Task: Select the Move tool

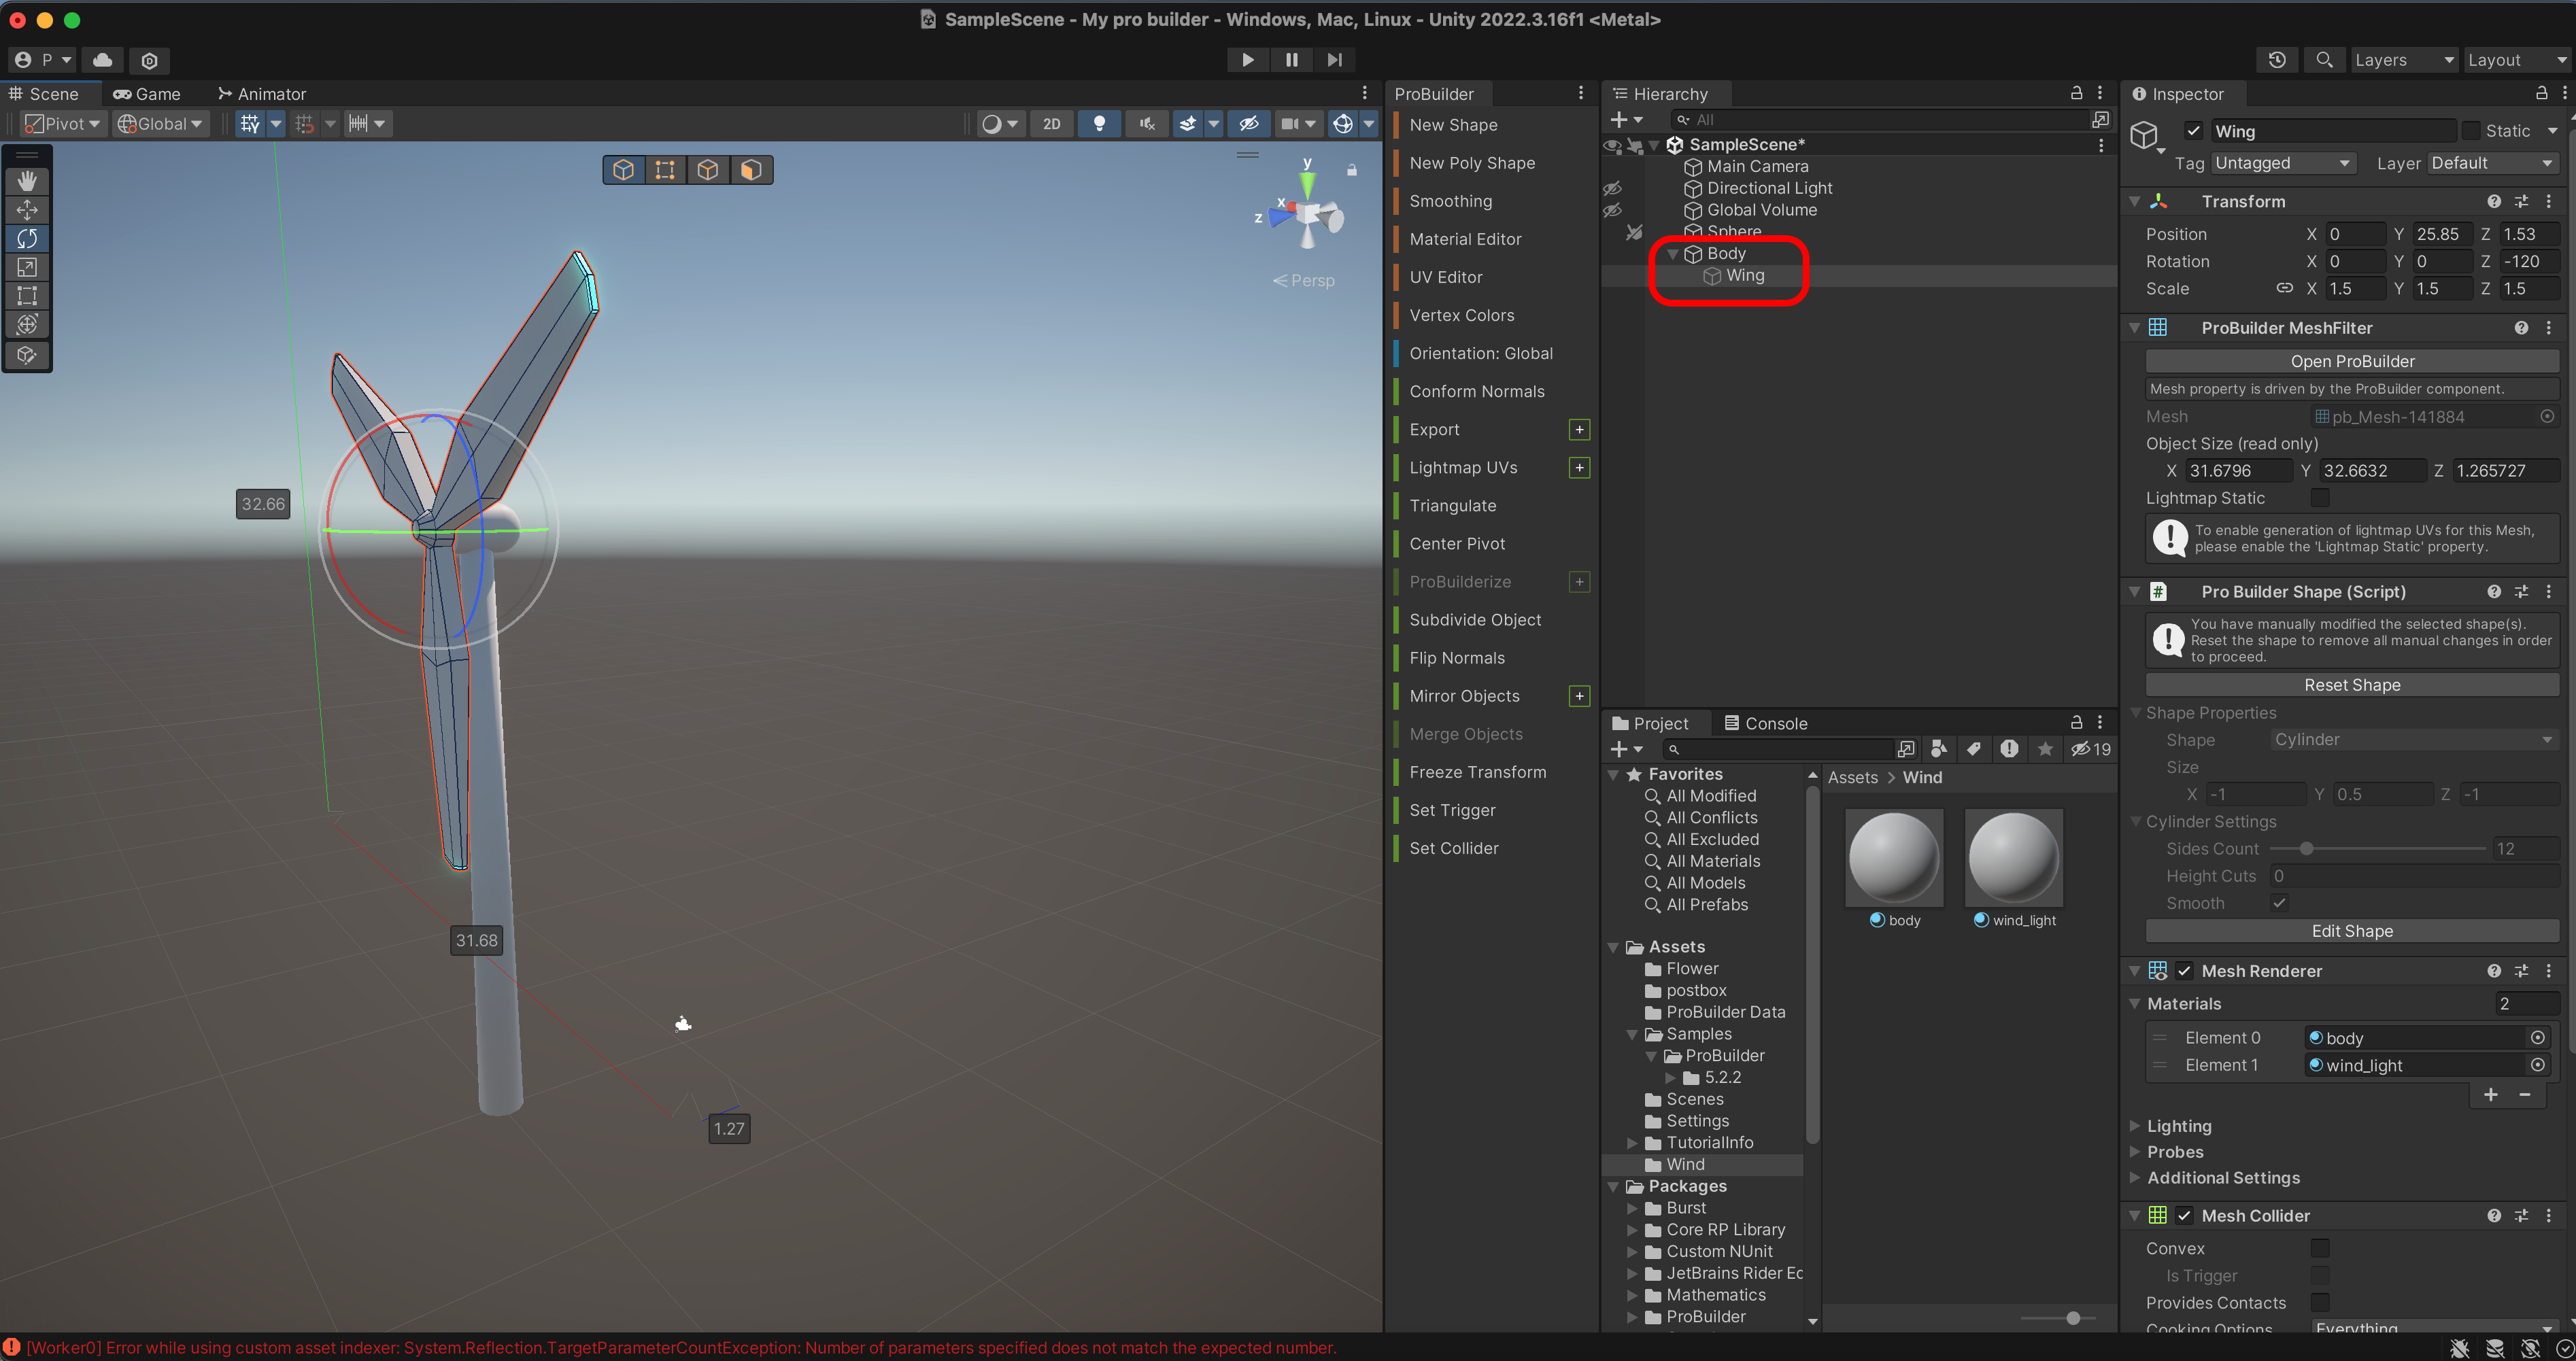Action: pyautogui.click(x=27, y=210)
